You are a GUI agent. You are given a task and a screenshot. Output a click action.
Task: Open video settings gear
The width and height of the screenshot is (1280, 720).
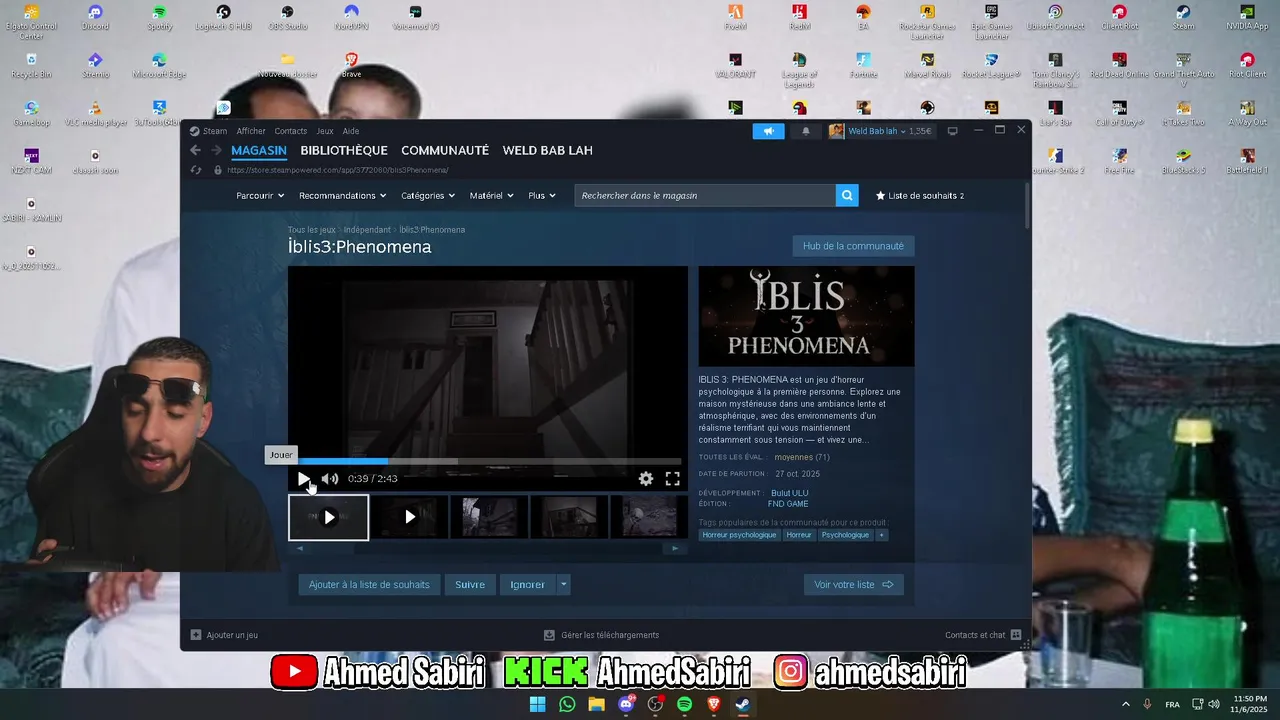[646, 479]
